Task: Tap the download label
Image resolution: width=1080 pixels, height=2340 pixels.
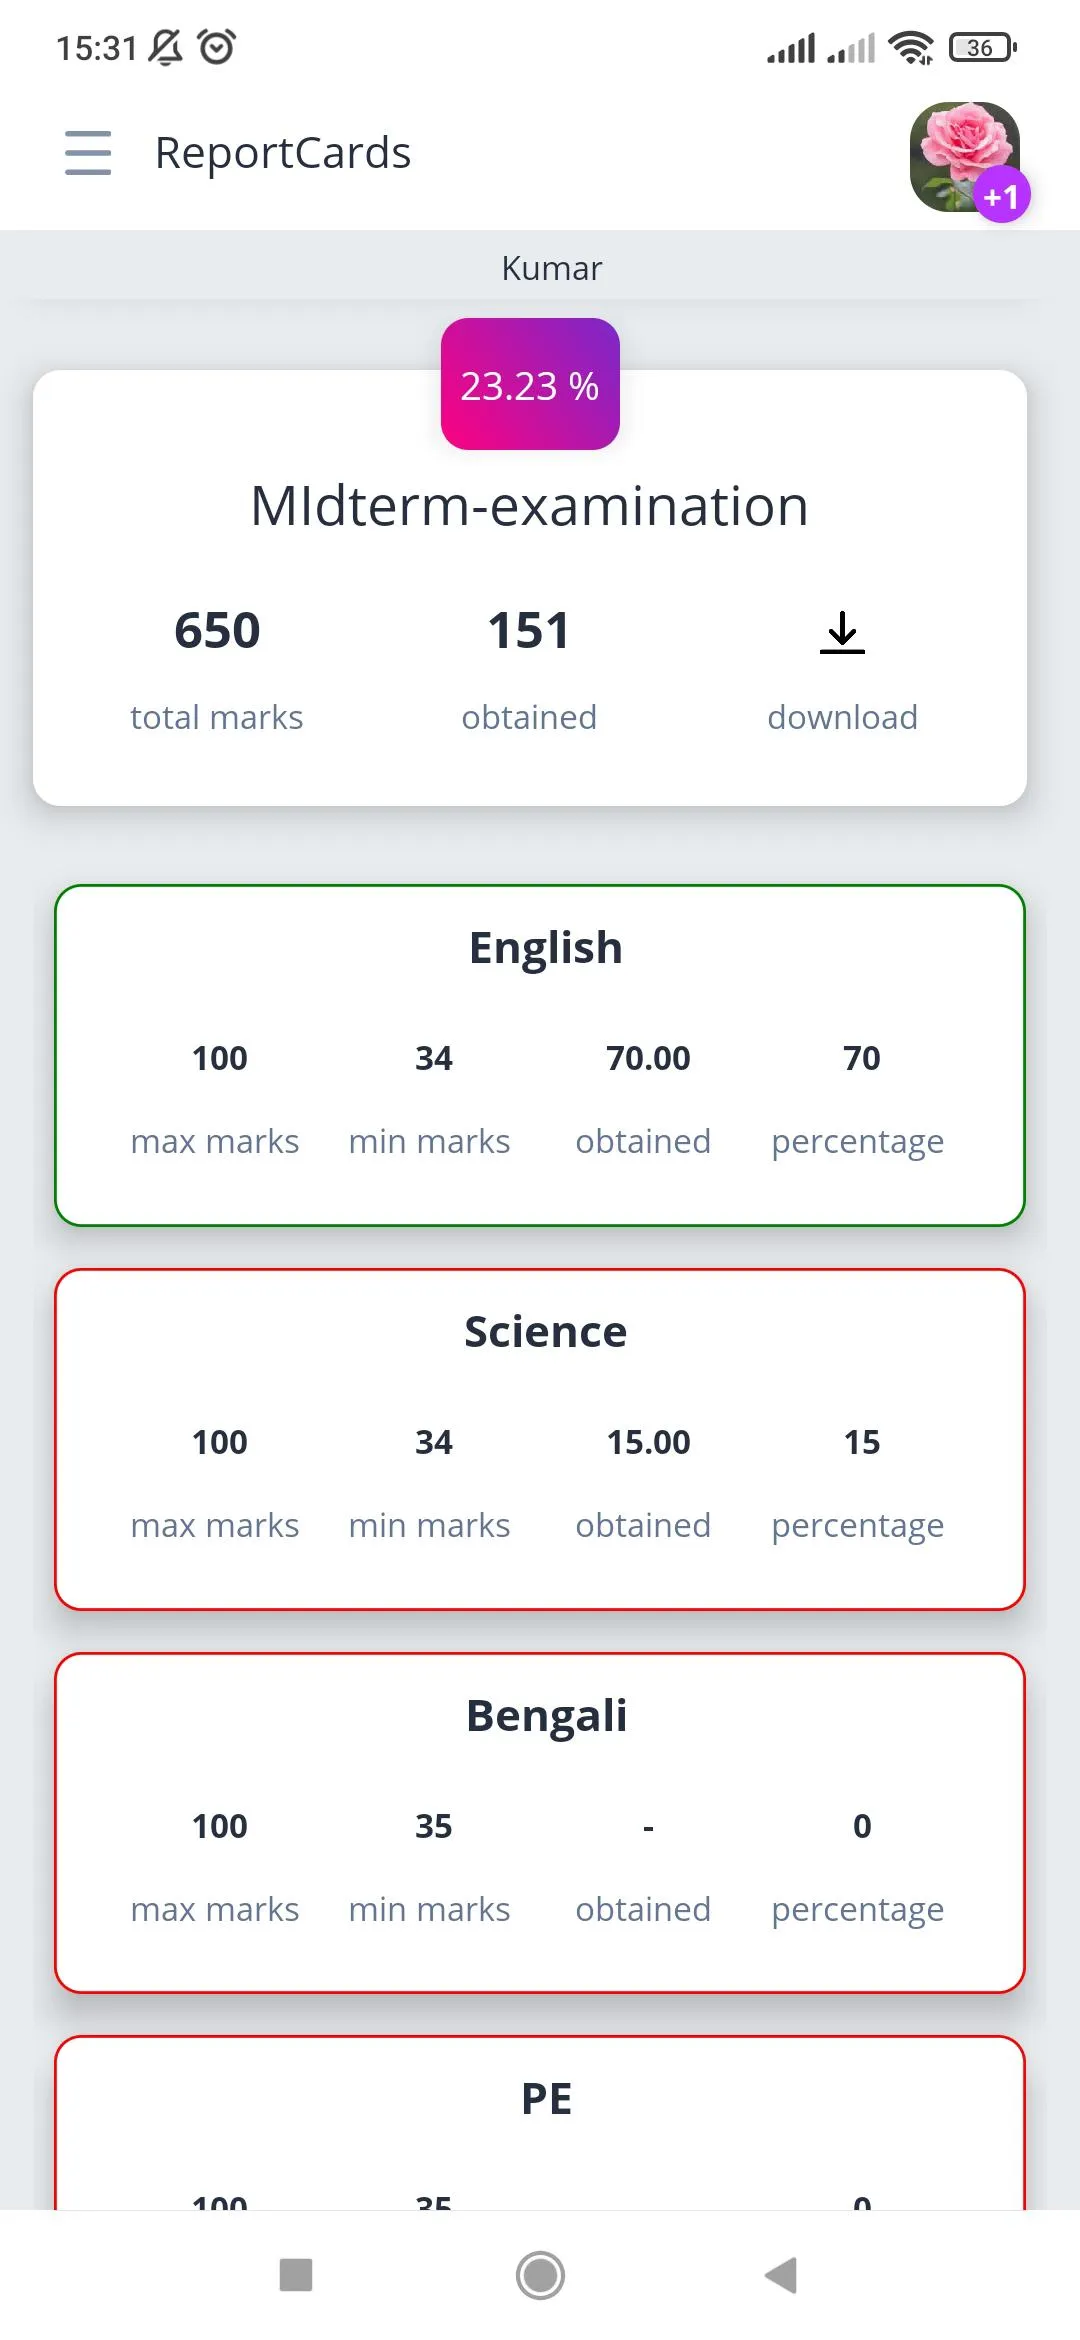Action: (x=842, y=717)
